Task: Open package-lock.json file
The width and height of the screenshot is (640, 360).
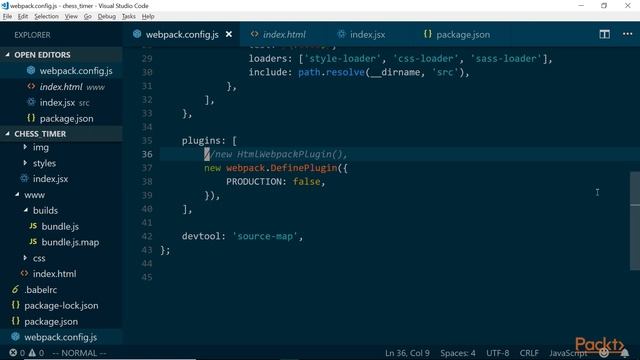Action: click(61, 305)
